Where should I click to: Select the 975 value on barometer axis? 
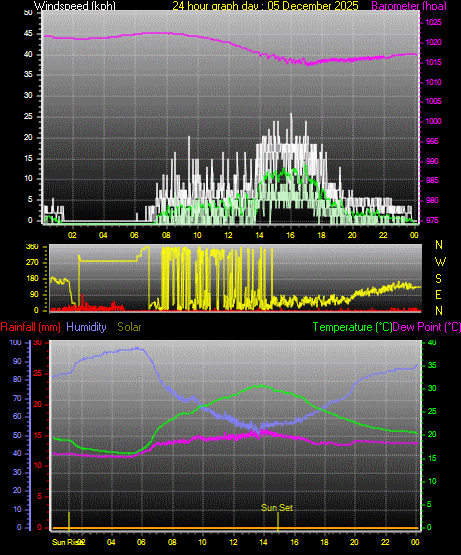[432, 220]
